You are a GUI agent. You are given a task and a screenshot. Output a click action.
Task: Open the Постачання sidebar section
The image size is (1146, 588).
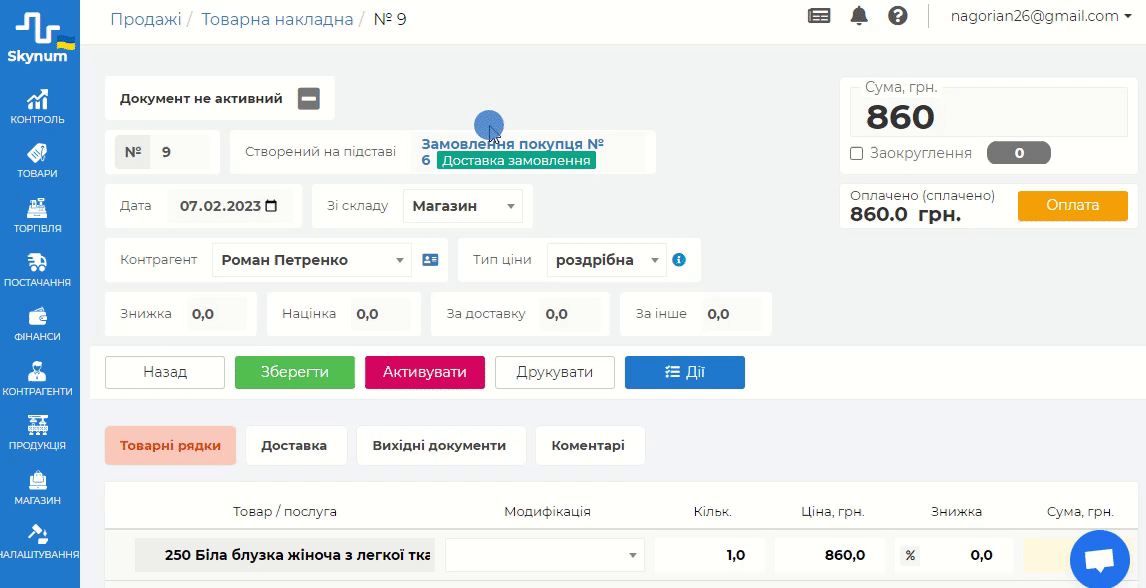39,270
